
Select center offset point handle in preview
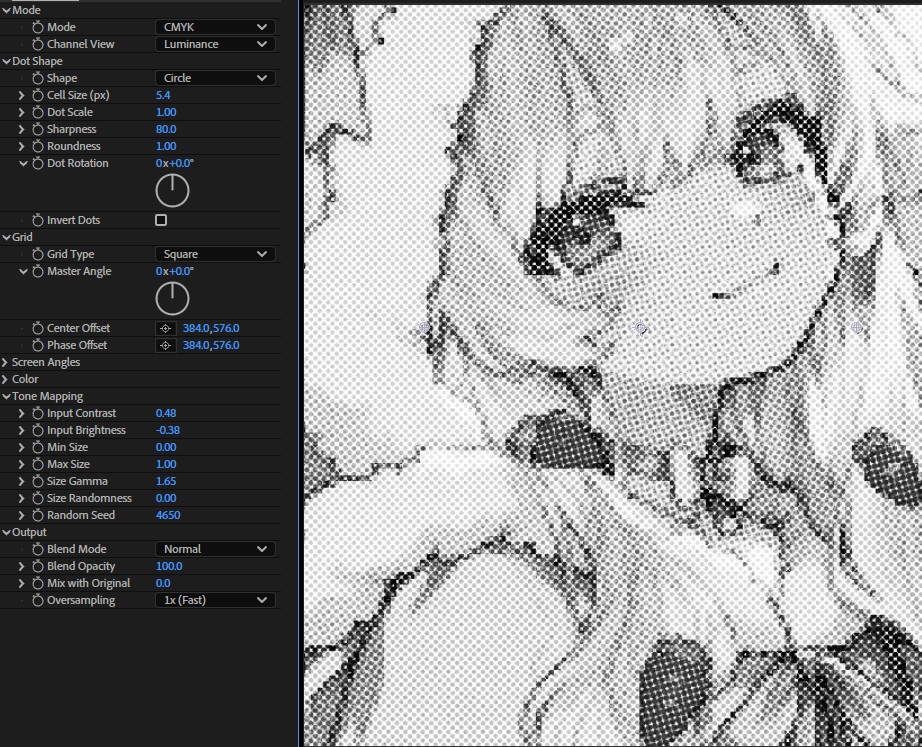(640, 328)
